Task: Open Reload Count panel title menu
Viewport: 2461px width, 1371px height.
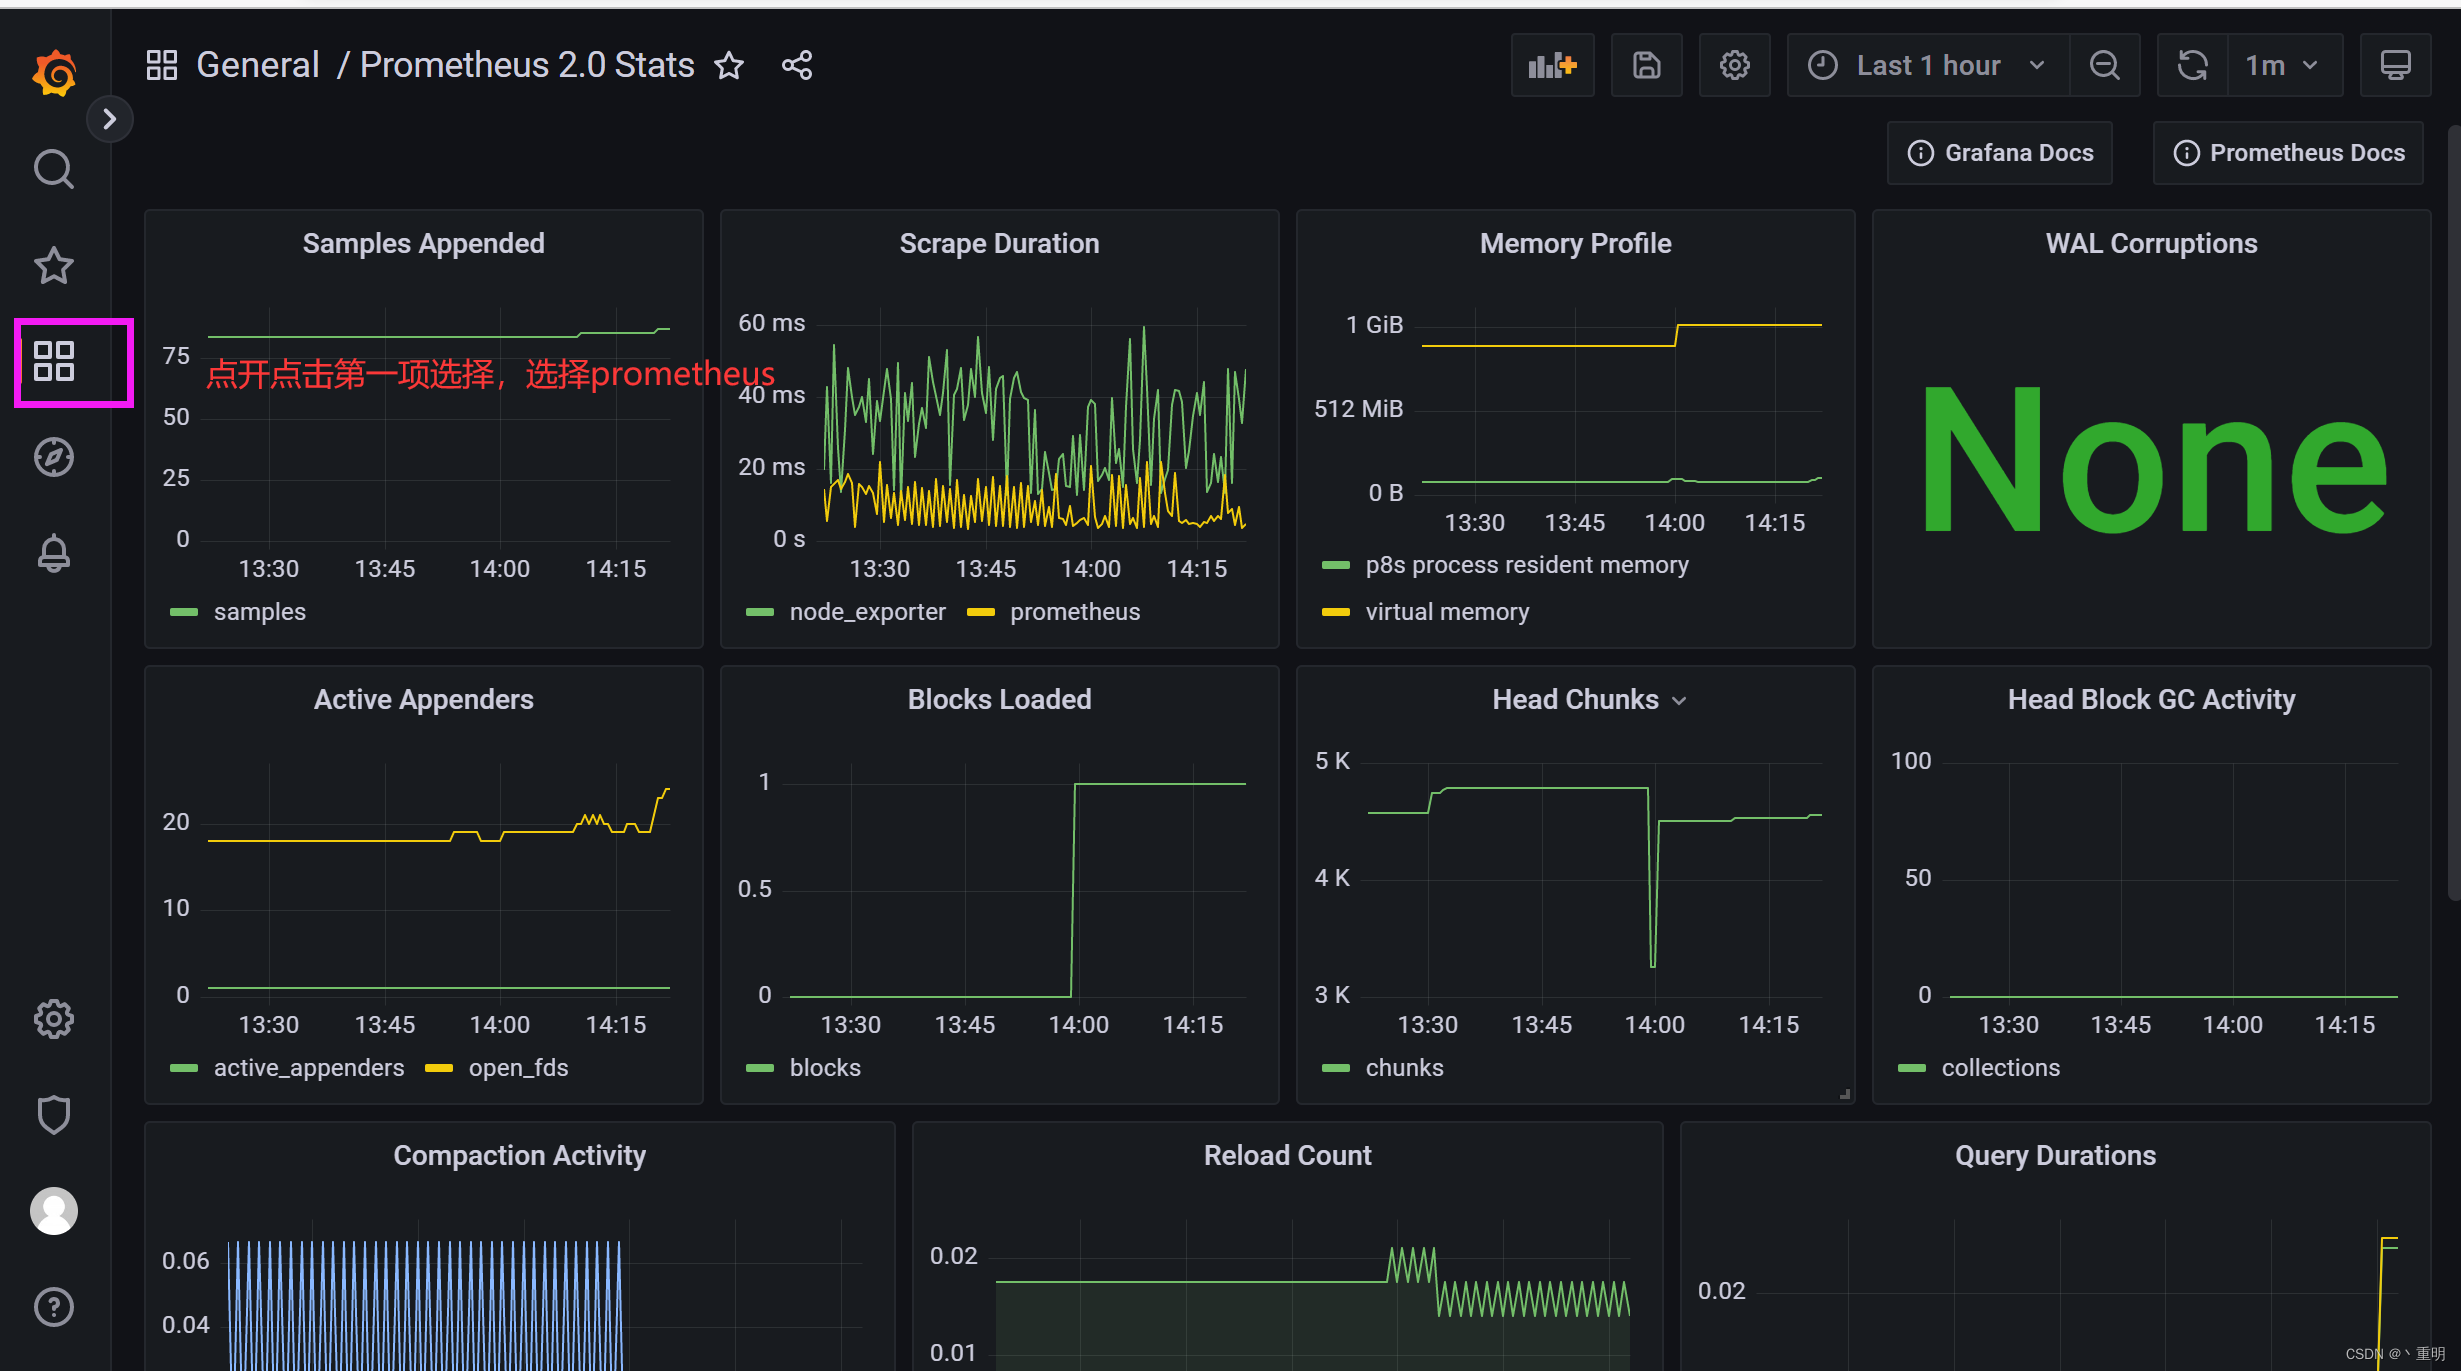Action: tap(1288, 1155)
